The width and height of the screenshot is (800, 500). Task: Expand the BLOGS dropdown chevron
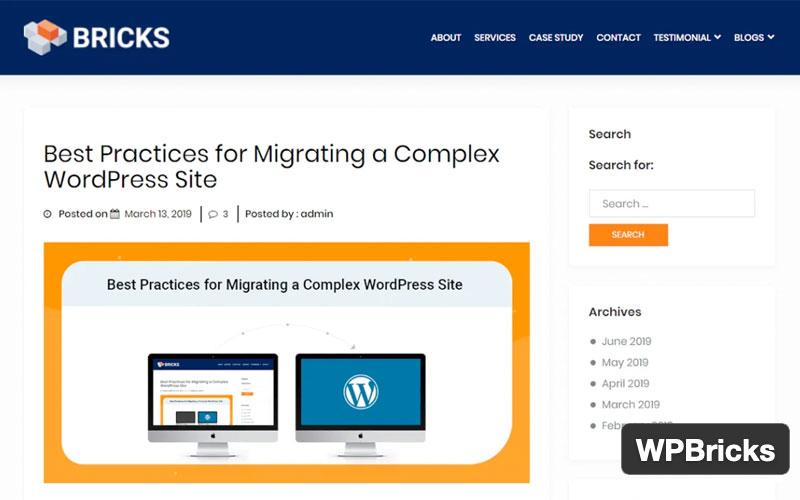point(771,37)
